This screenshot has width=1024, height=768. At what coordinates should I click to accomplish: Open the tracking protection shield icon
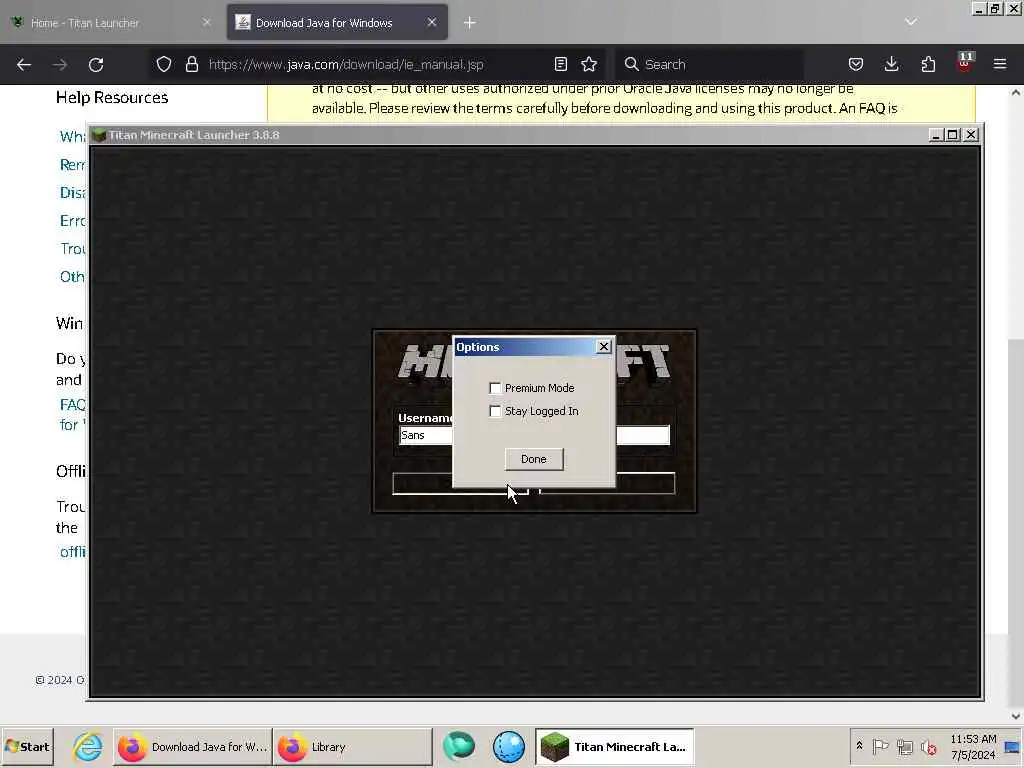pos(164,64)
